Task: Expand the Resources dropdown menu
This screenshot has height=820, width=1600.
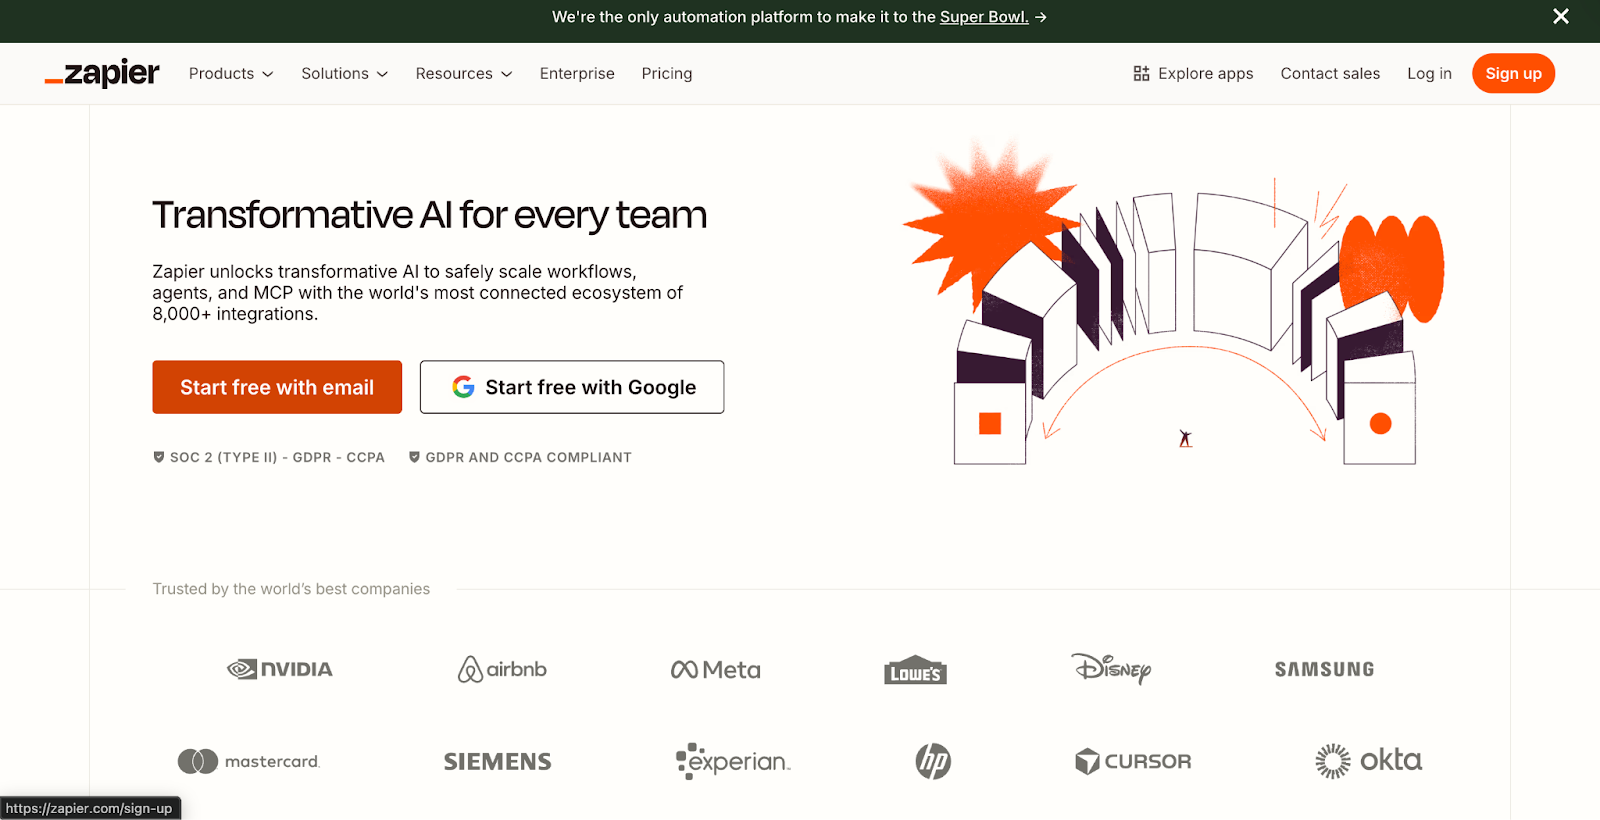Action: point(464,73)
